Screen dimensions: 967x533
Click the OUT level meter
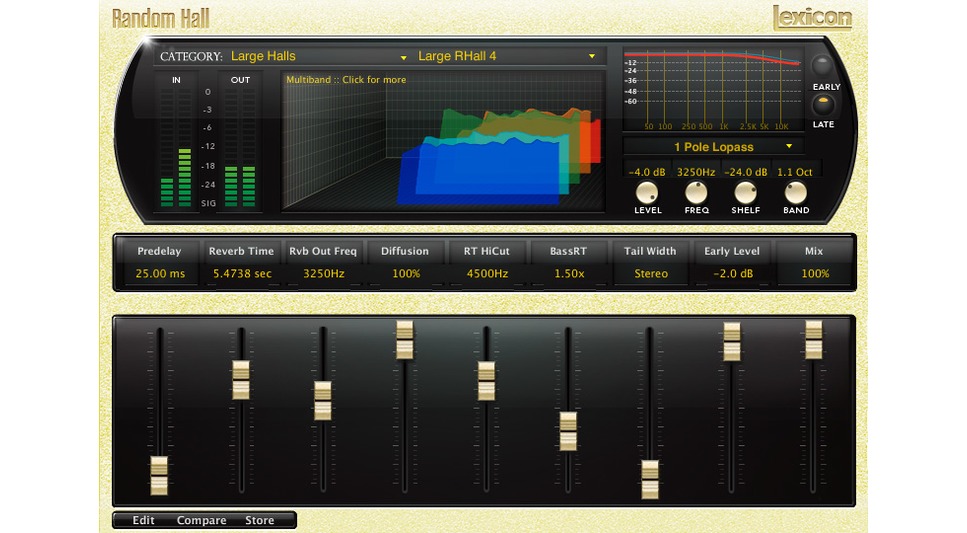tap(240, 147)
